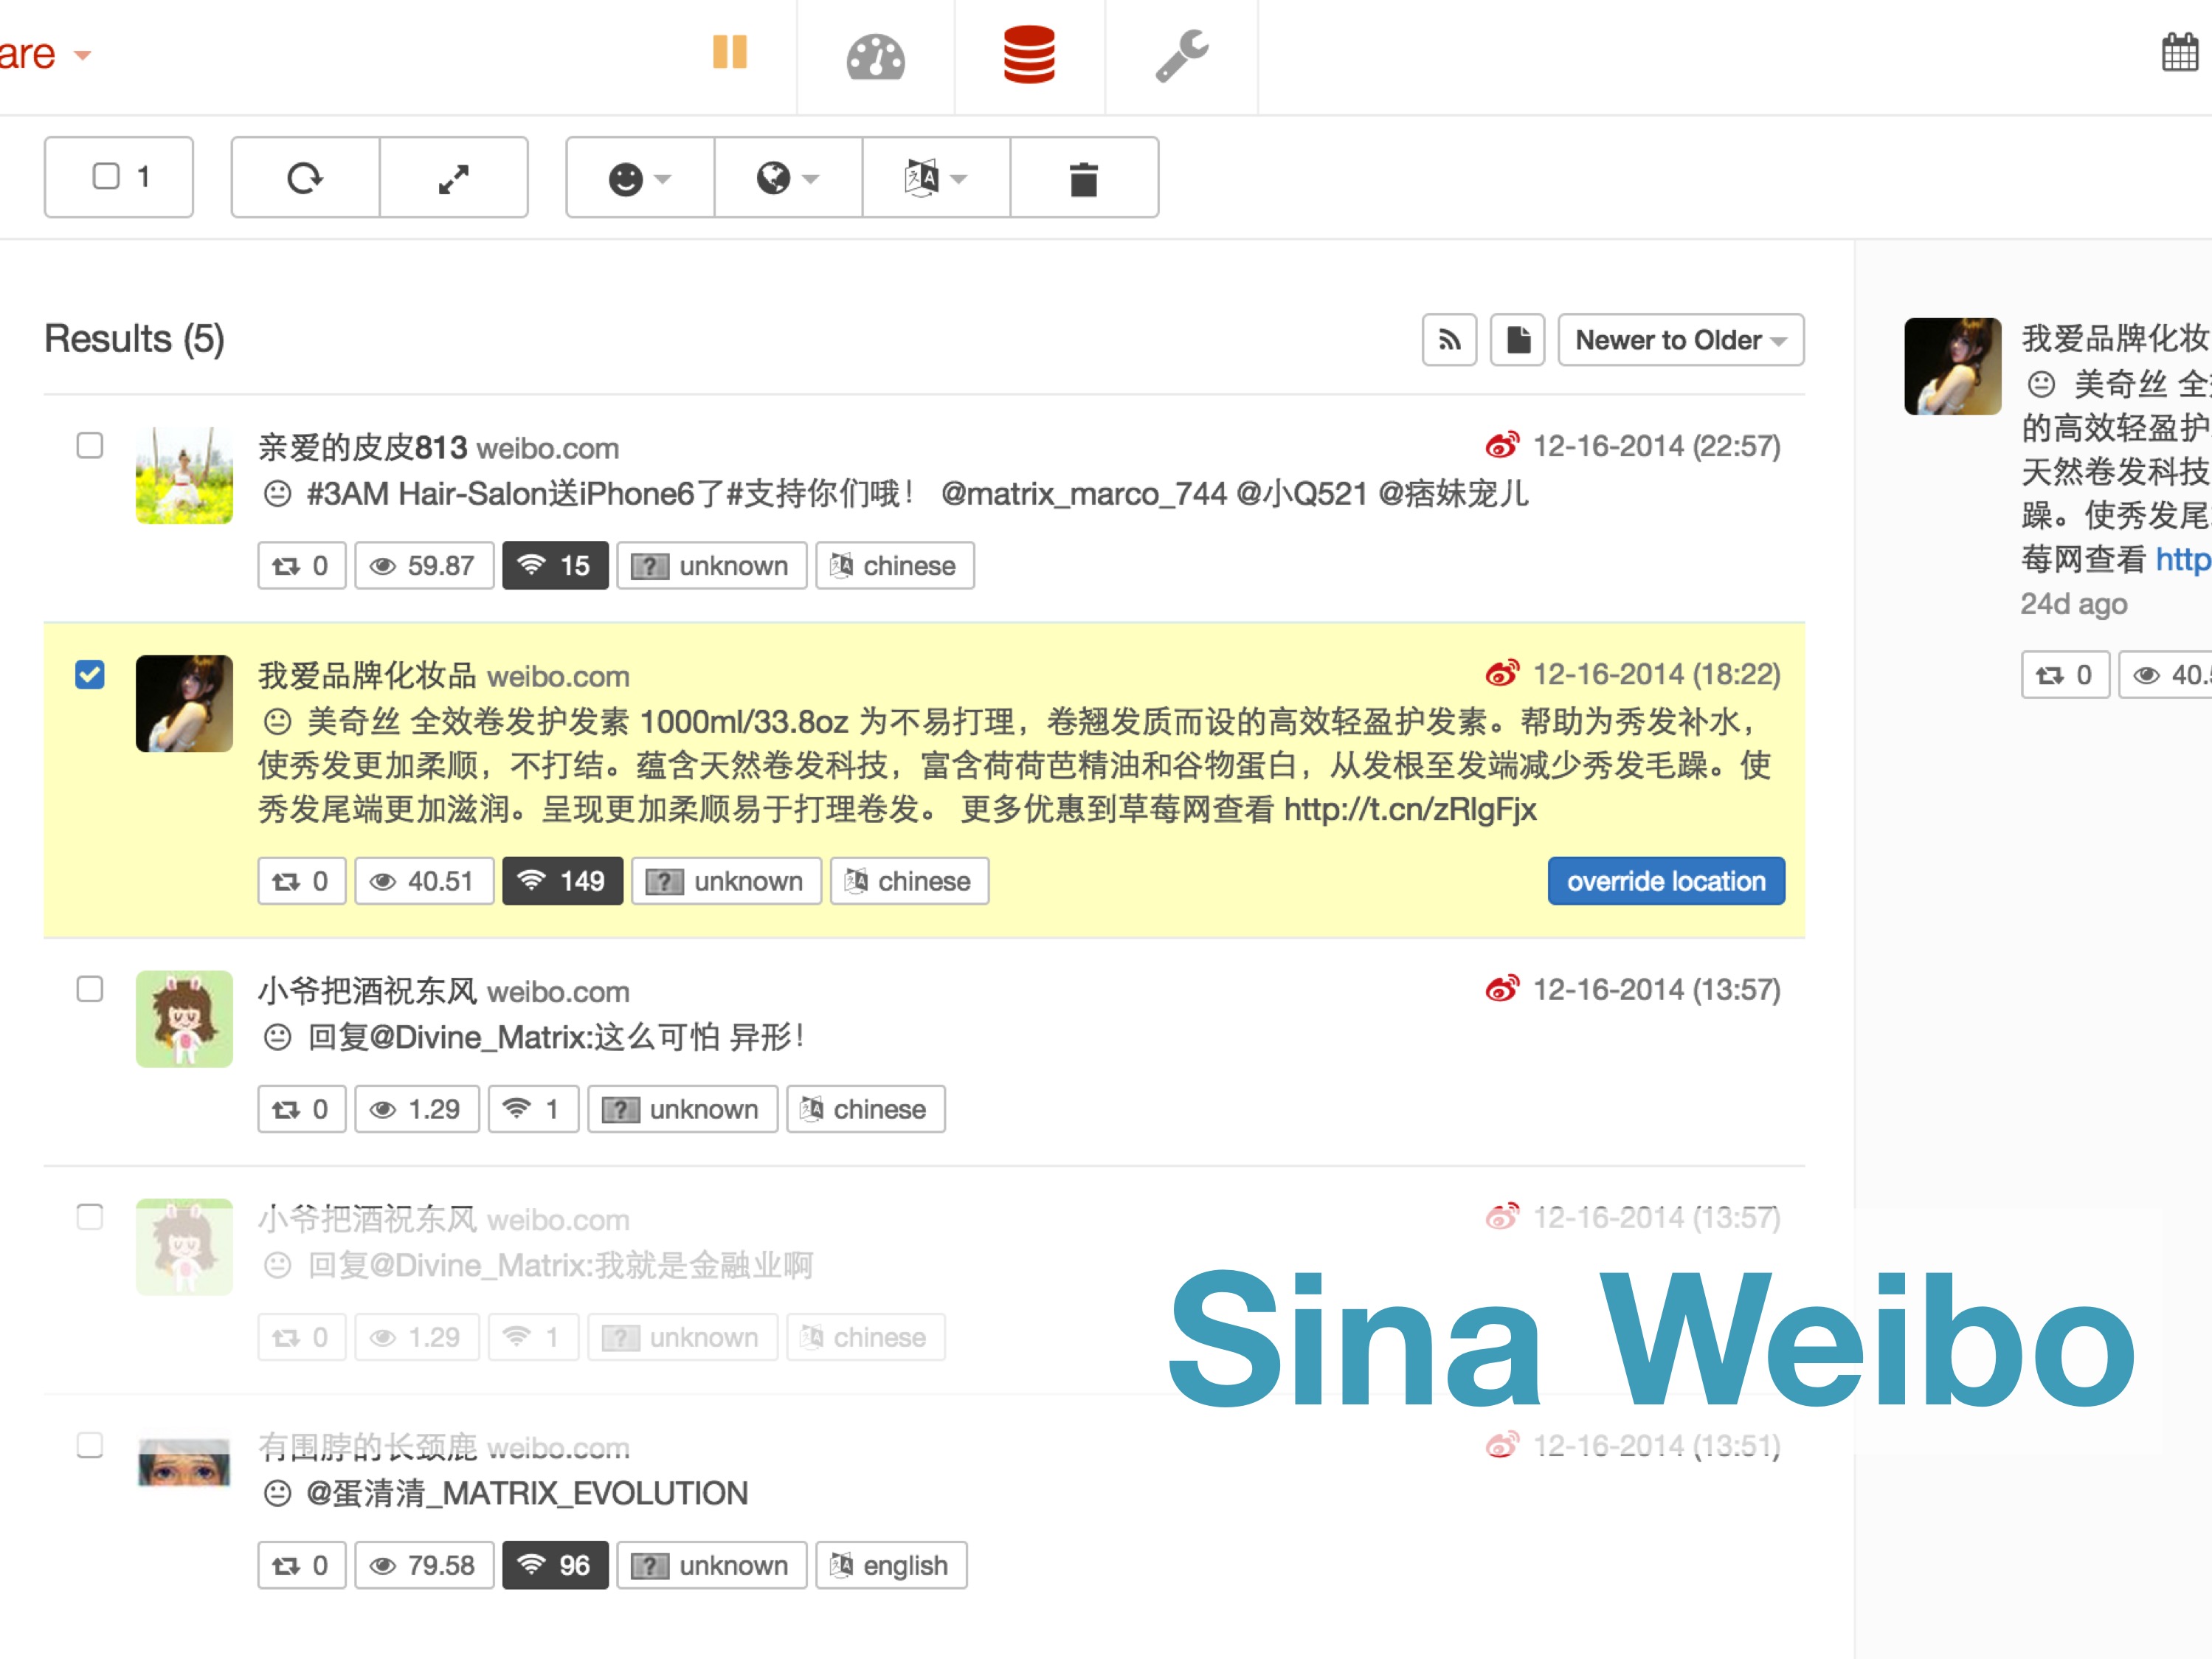
Task: Click the export document icon
Action: pyautogui.click(x=1517, y=340)
